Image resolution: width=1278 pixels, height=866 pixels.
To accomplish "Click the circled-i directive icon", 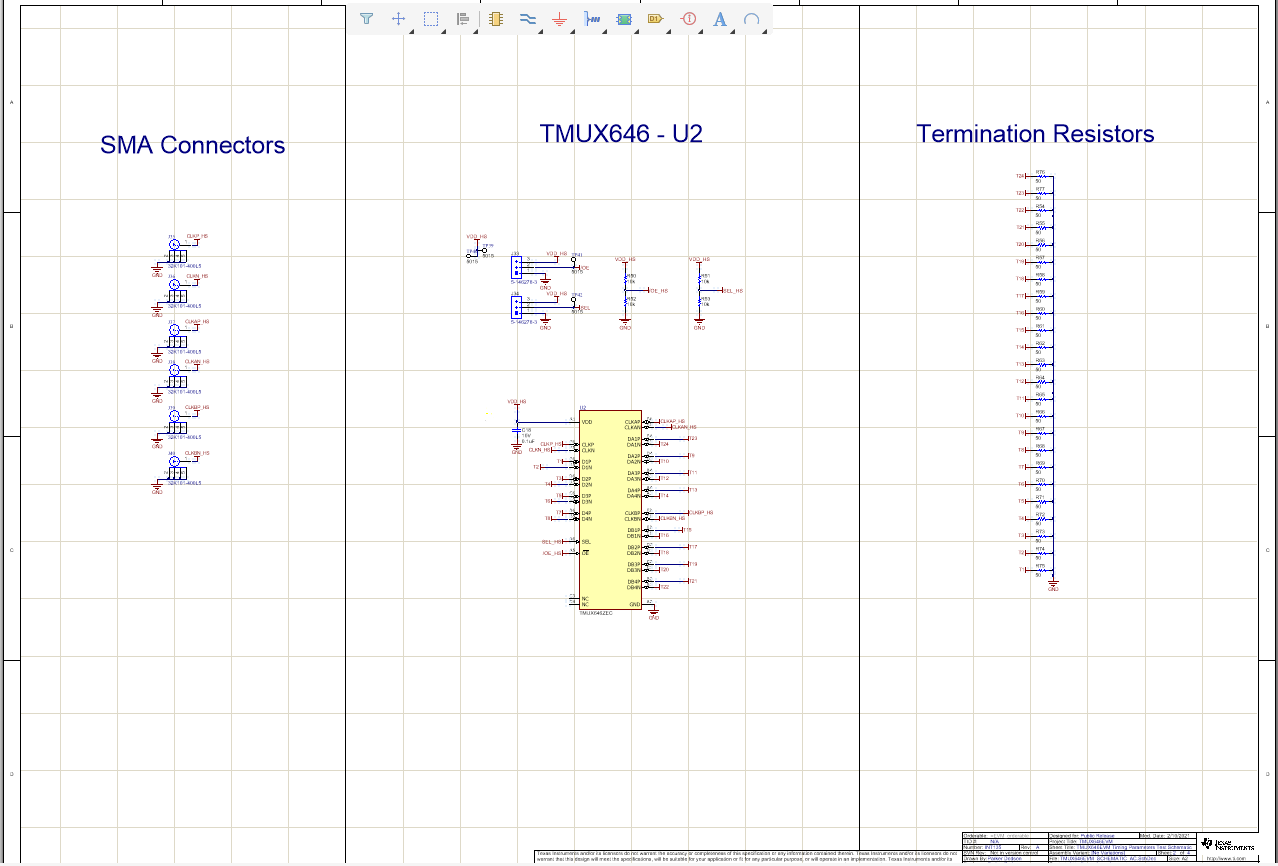I will pyautogui.click(x=688, y=18).
